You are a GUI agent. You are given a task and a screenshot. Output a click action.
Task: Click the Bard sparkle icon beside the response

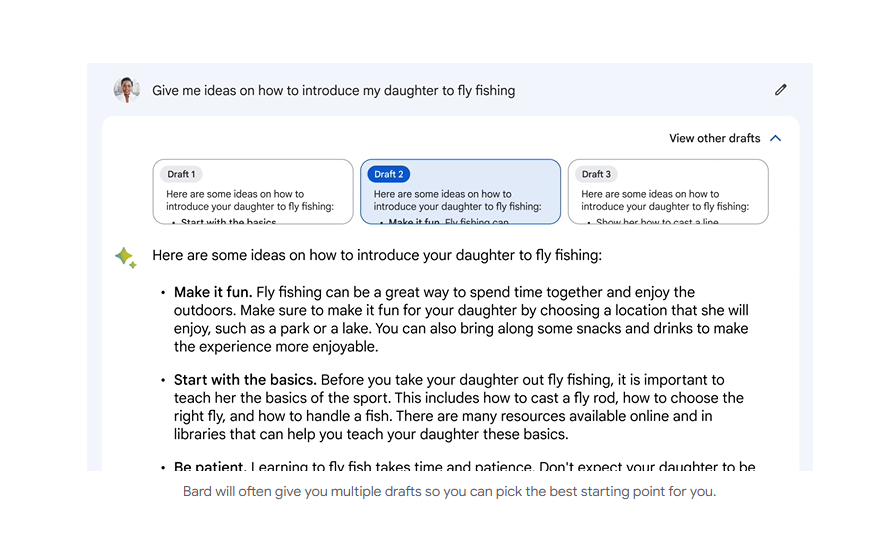click(x=125, y=257)
